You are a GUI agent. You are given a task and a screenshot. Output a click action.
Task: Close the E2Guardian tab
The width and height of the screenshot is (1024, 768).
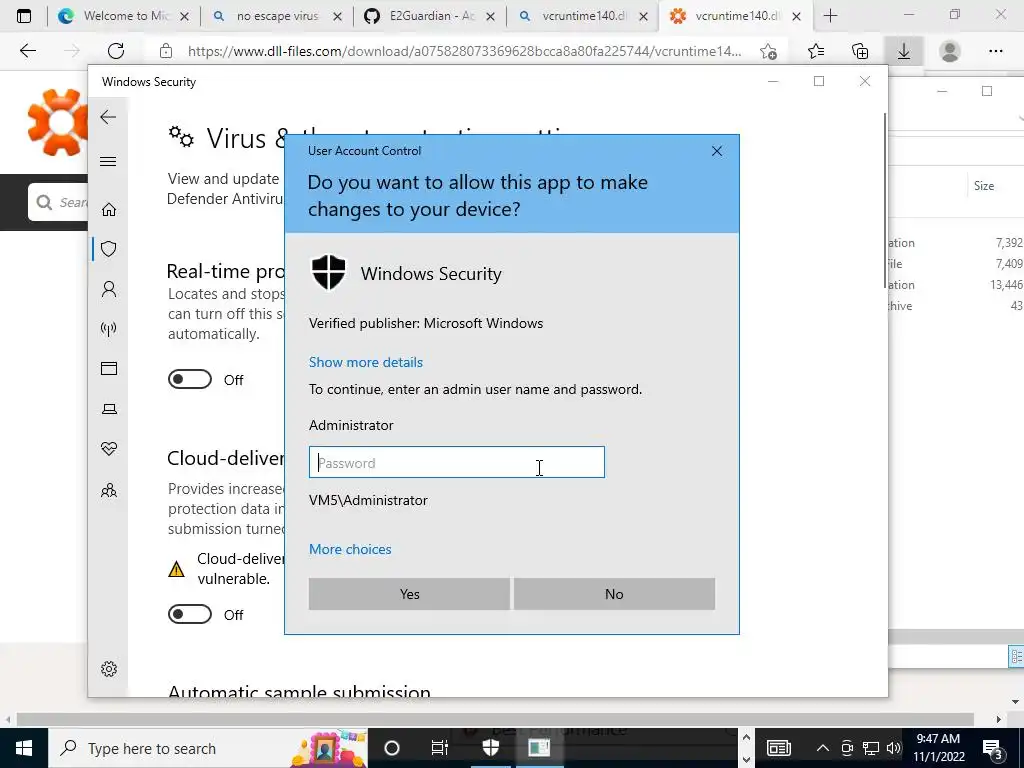(x=490, y=17)
